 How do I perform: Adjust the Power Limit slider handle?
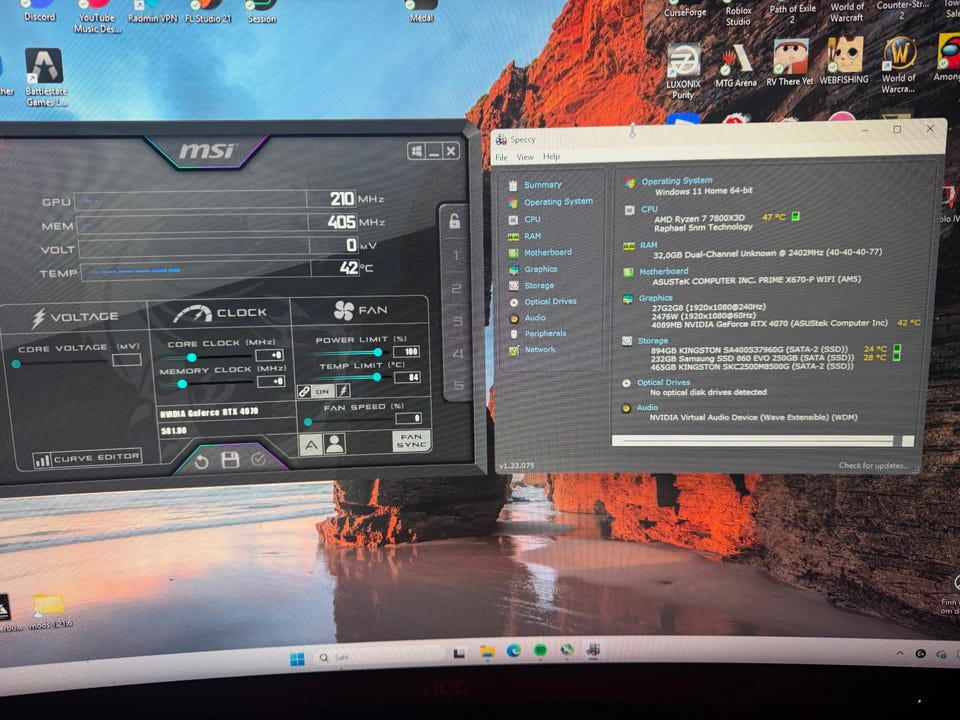tap(378, 352)
